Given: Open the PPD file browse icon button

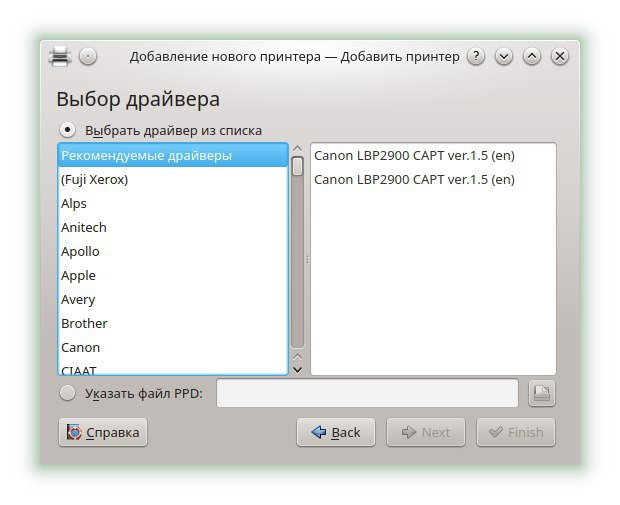Looking at the screenshot, I should 542,393.
